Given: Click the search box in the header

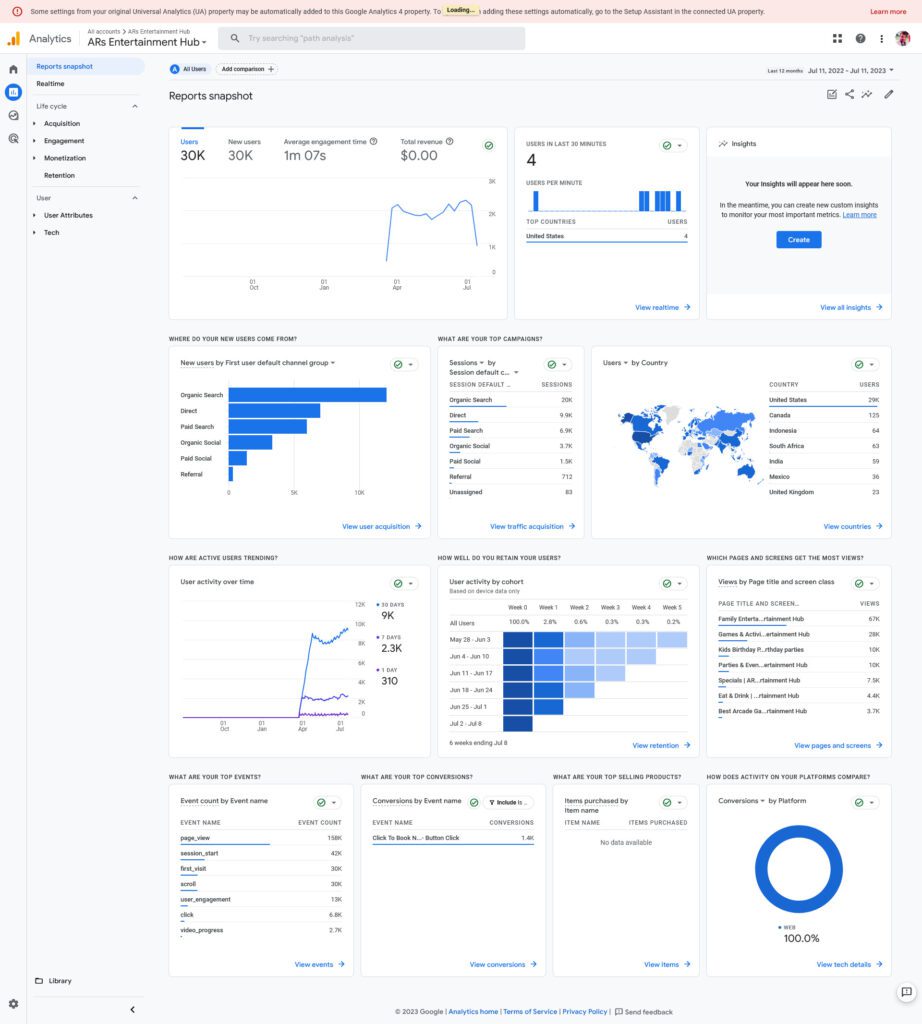Looking at the screenshot, I should pyautogui.click(x=372, y=39).
